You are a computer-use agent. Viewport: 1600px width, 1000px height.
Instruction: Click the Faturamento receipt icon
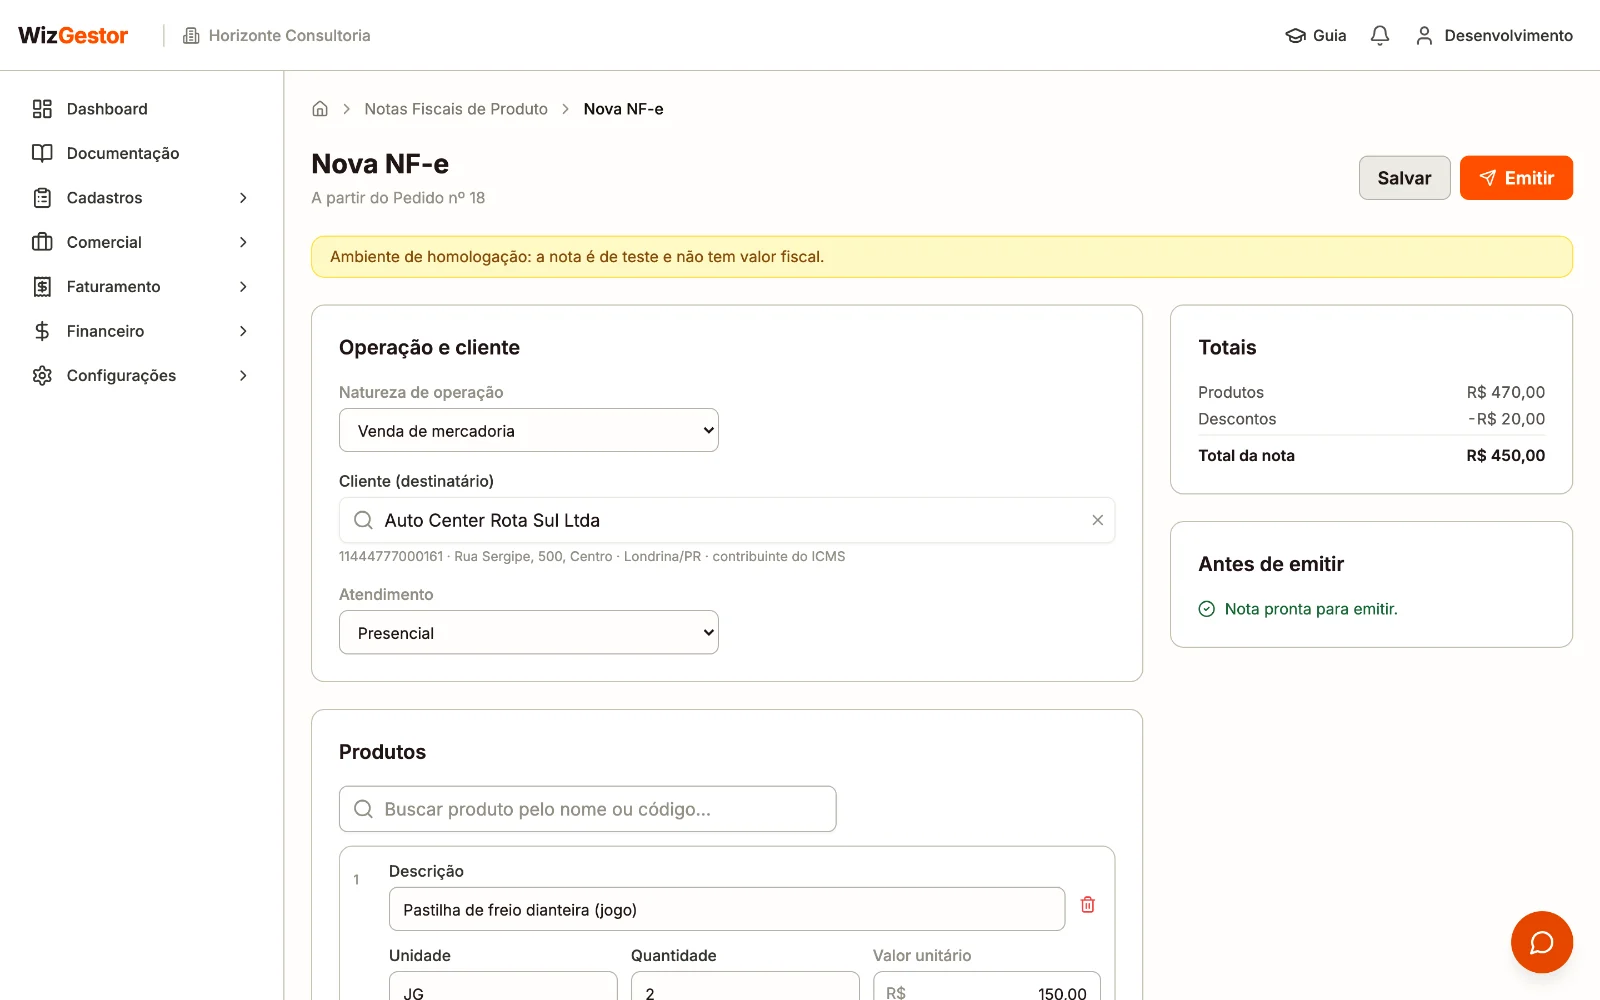tap(42, 287)
